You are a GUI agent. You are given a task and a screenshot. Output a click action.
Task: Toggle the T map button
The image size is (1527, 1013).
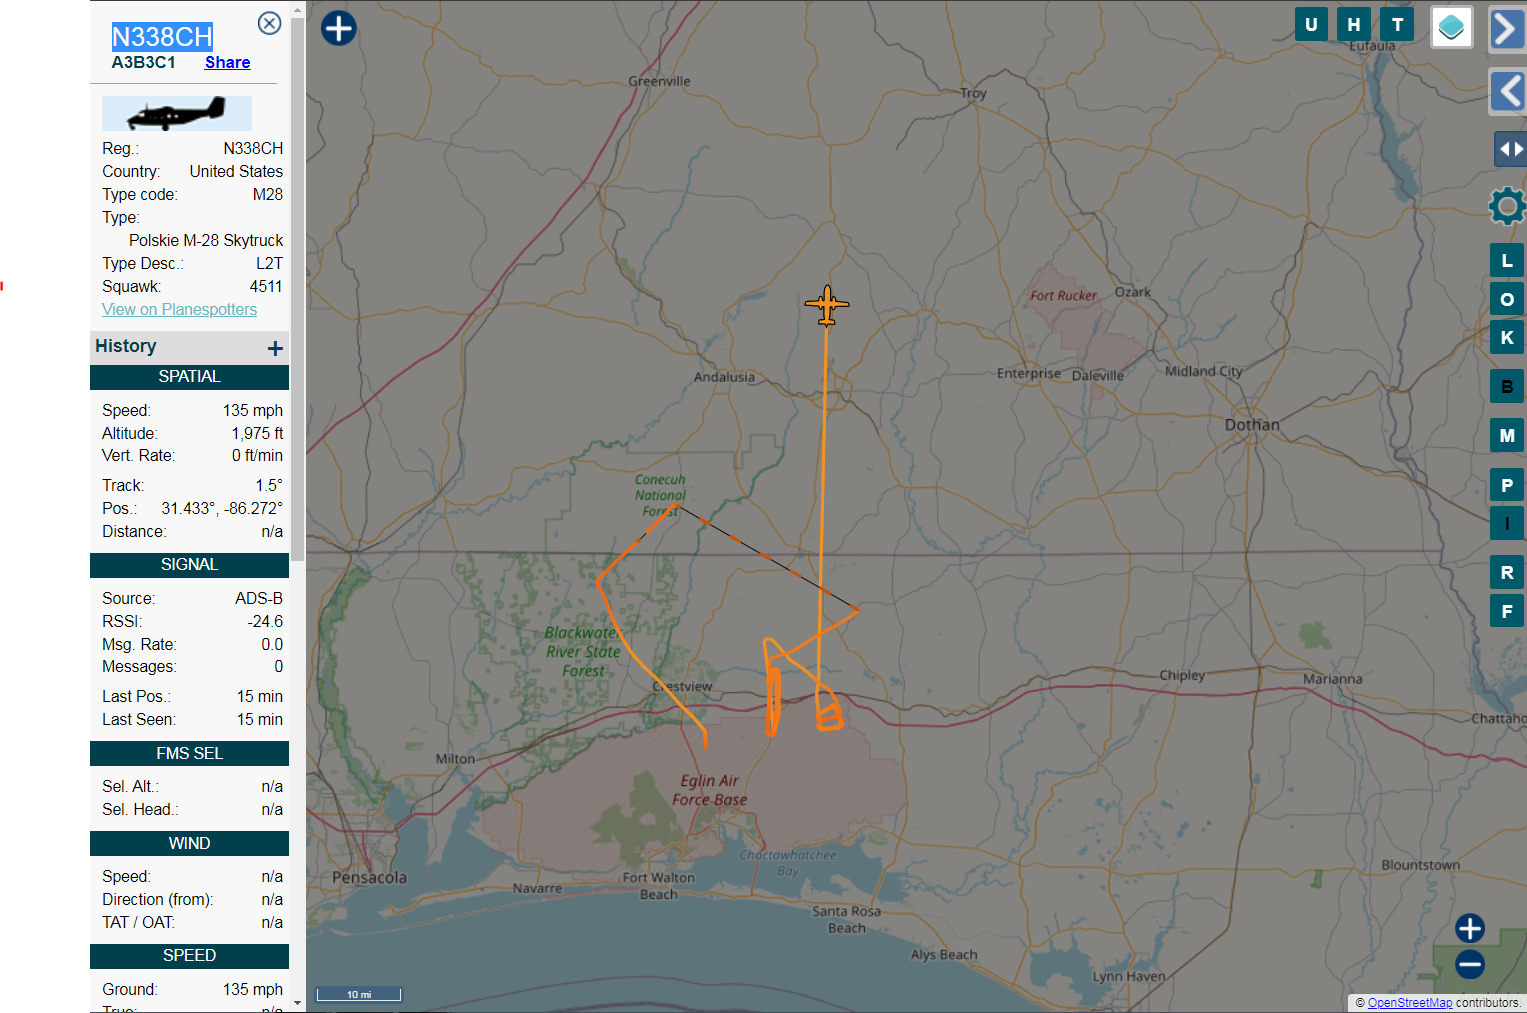click(x=1397, y=24)
